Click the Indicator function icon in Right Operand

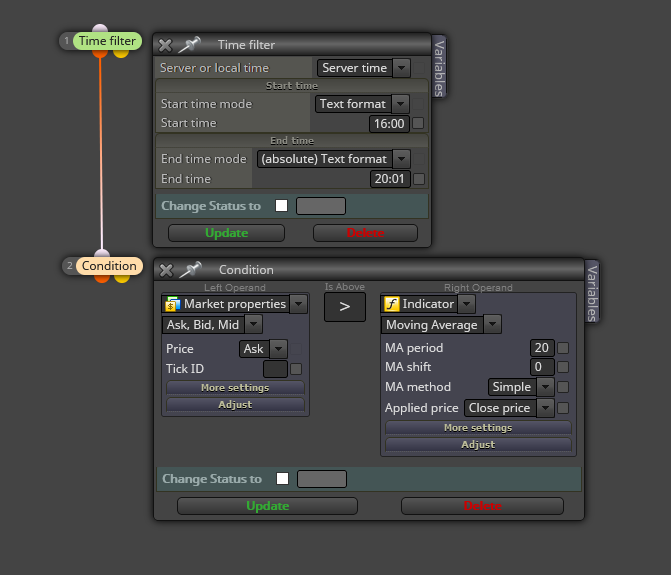392,304
